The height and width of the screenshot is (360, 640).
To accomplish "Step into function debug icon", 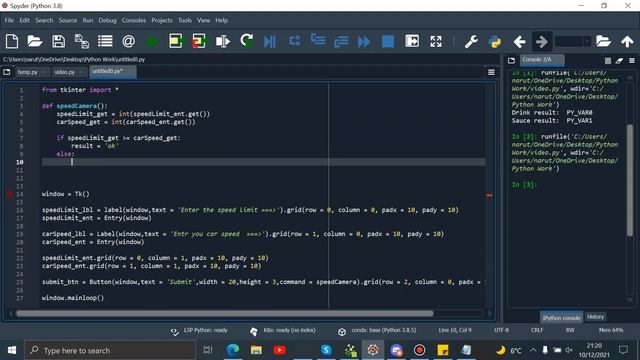I will click(318, 40).
